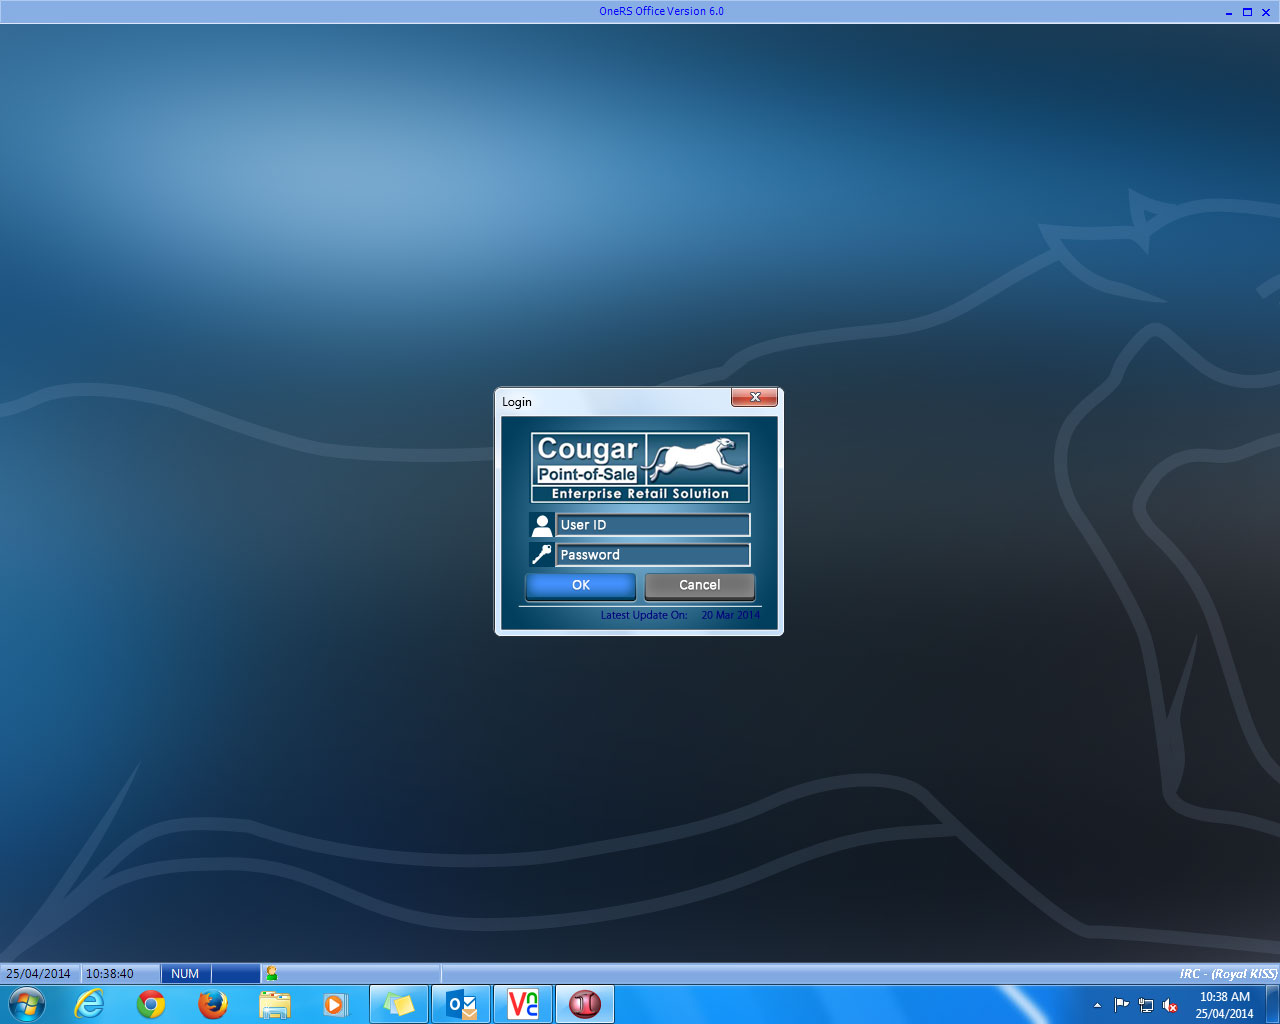Viewport: 1280px width, 1024px height.
Task: Open Windows Media Player from the taskbar
Action: click(x=336, y=1004)
